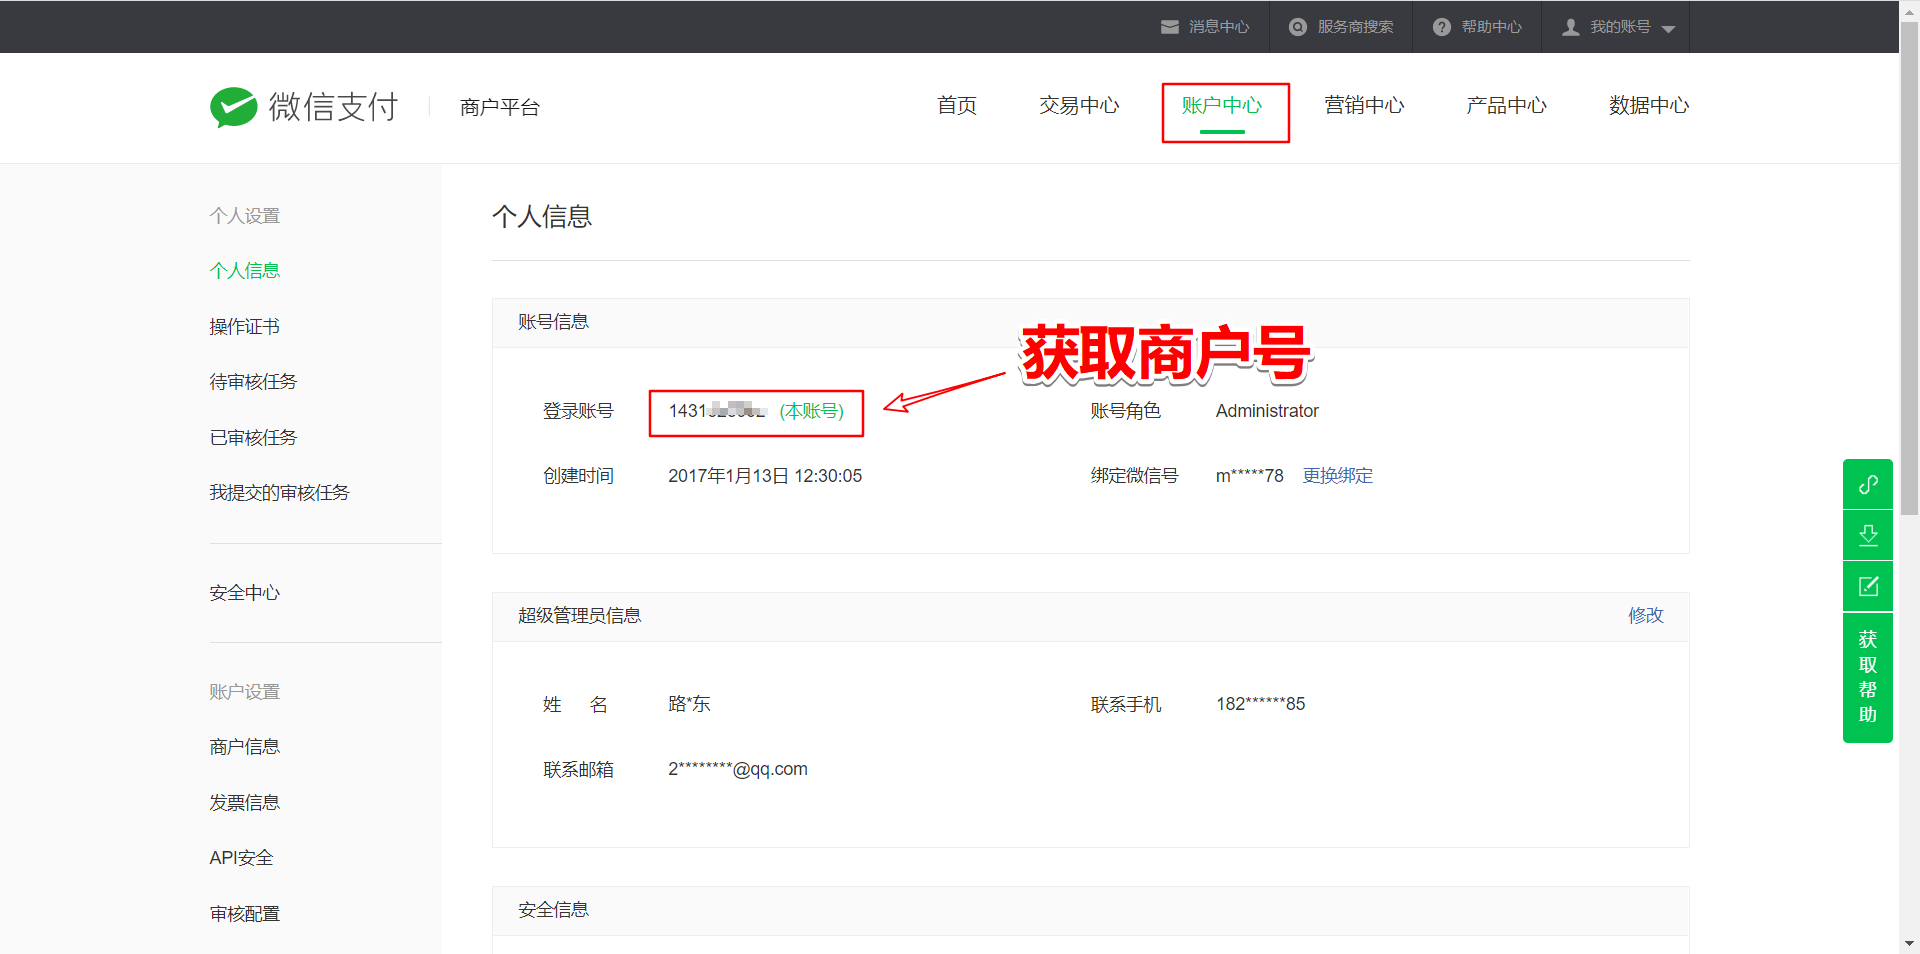The image size is (1920, 954).
Task: Click the contact phone 182******85
Action: point(1260,704)
